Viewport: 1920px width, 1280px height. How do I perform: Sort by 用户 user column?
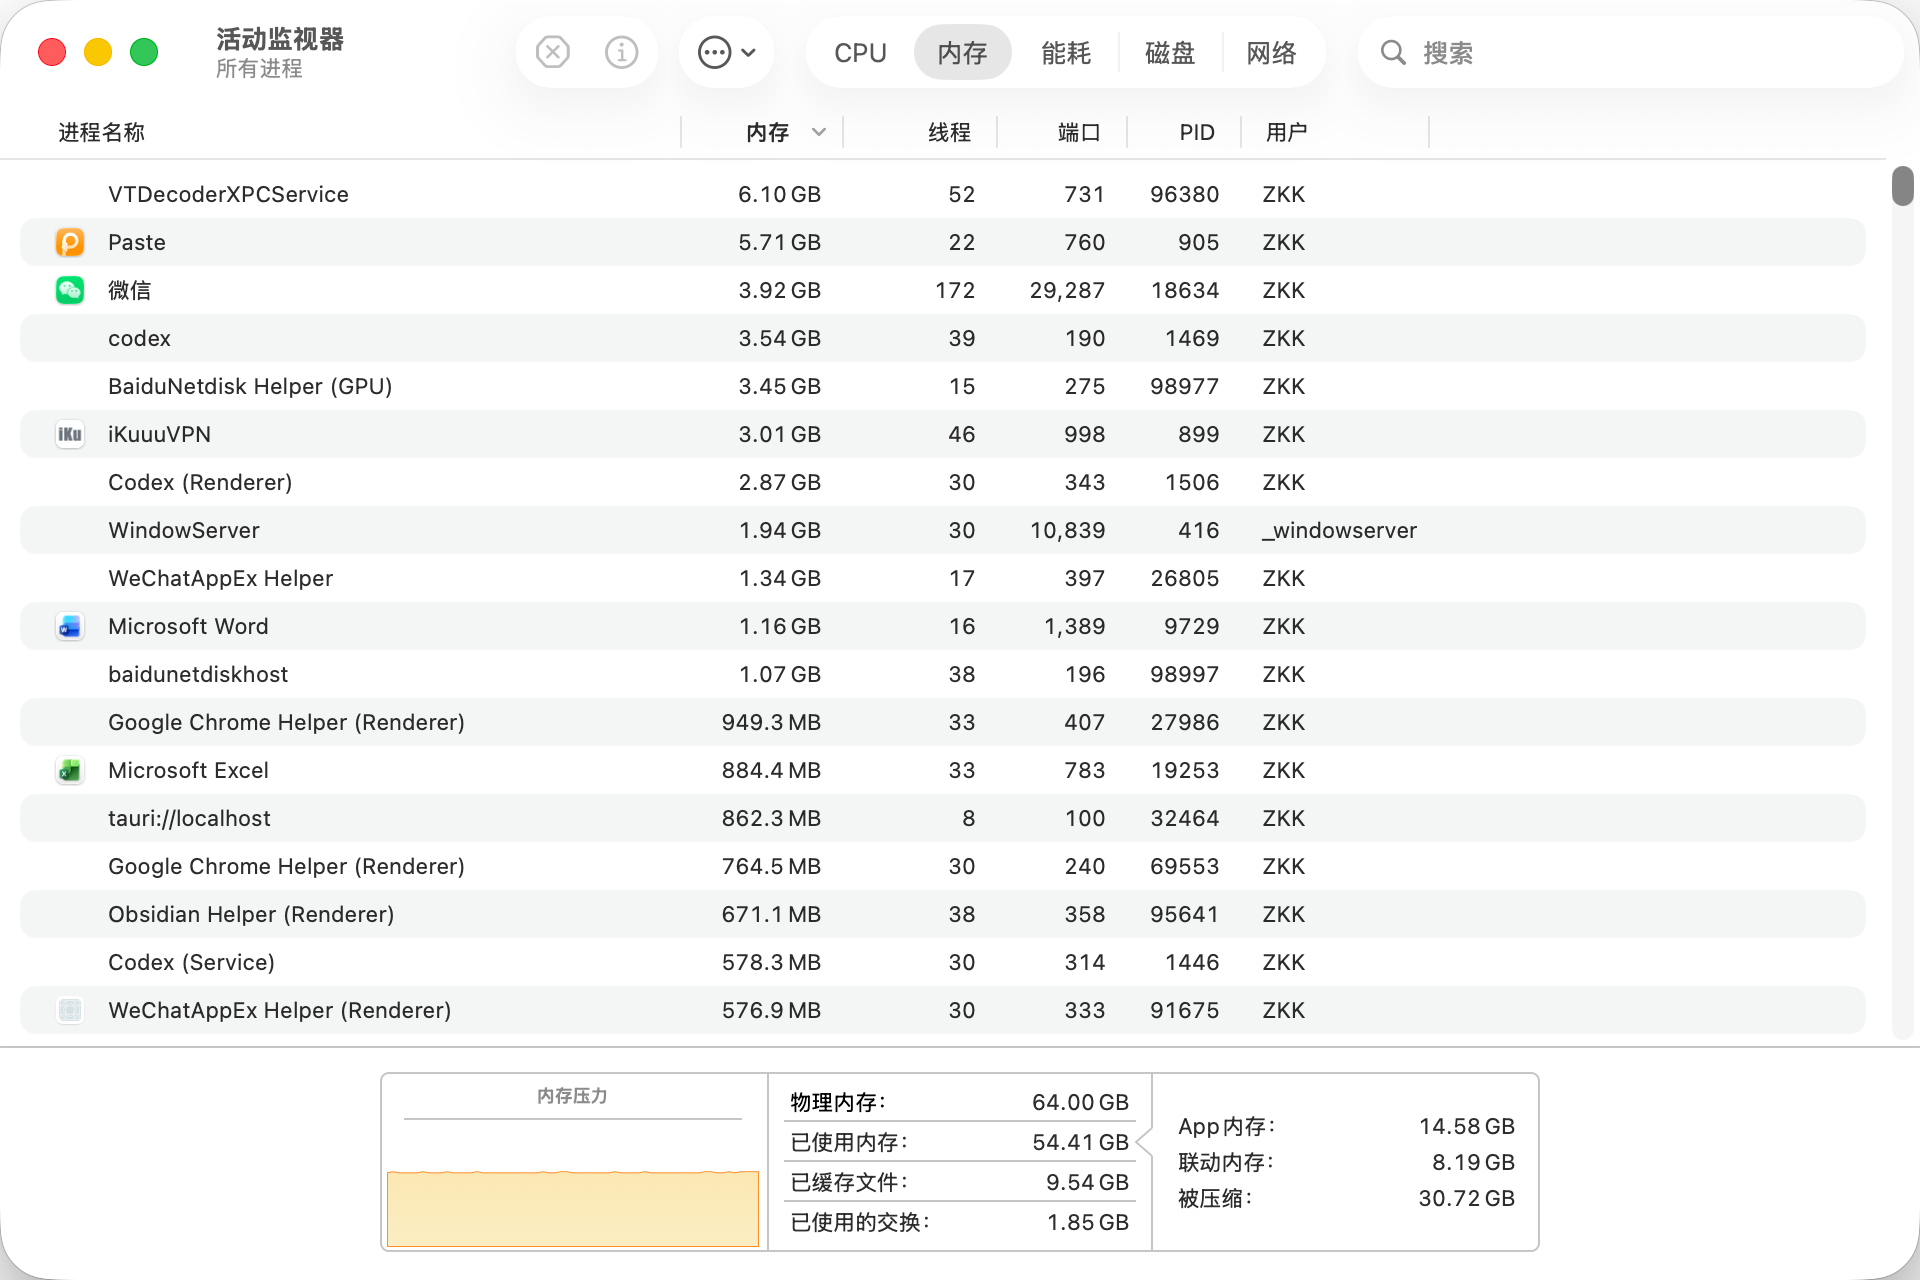coord(1287,132)
